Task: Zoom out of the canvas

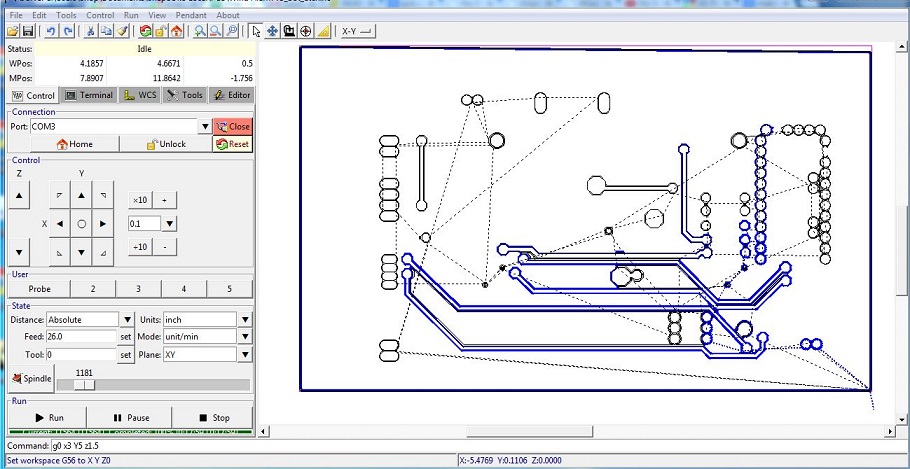Action: [x=215, y=31]
